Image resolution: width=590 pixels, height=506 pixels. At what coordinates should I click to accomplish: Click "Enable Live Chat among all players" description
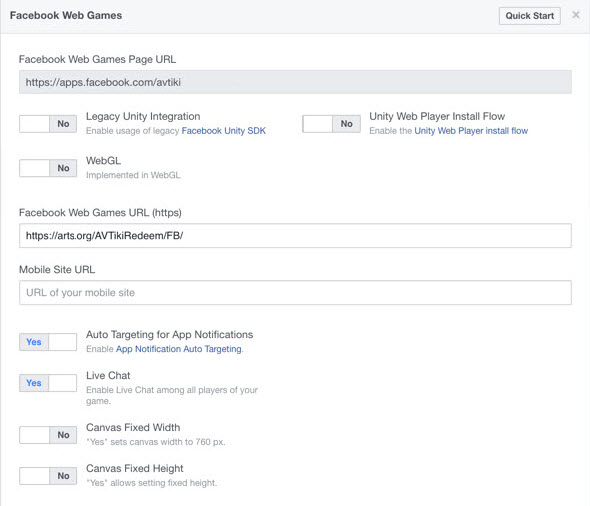click(x=172, y=395)
